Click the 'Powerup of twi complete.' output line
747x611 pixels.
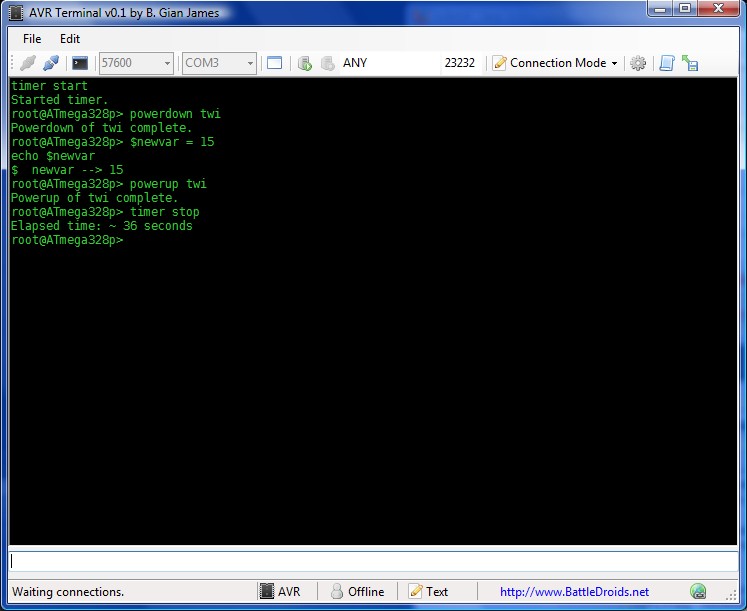coord(94,198)
